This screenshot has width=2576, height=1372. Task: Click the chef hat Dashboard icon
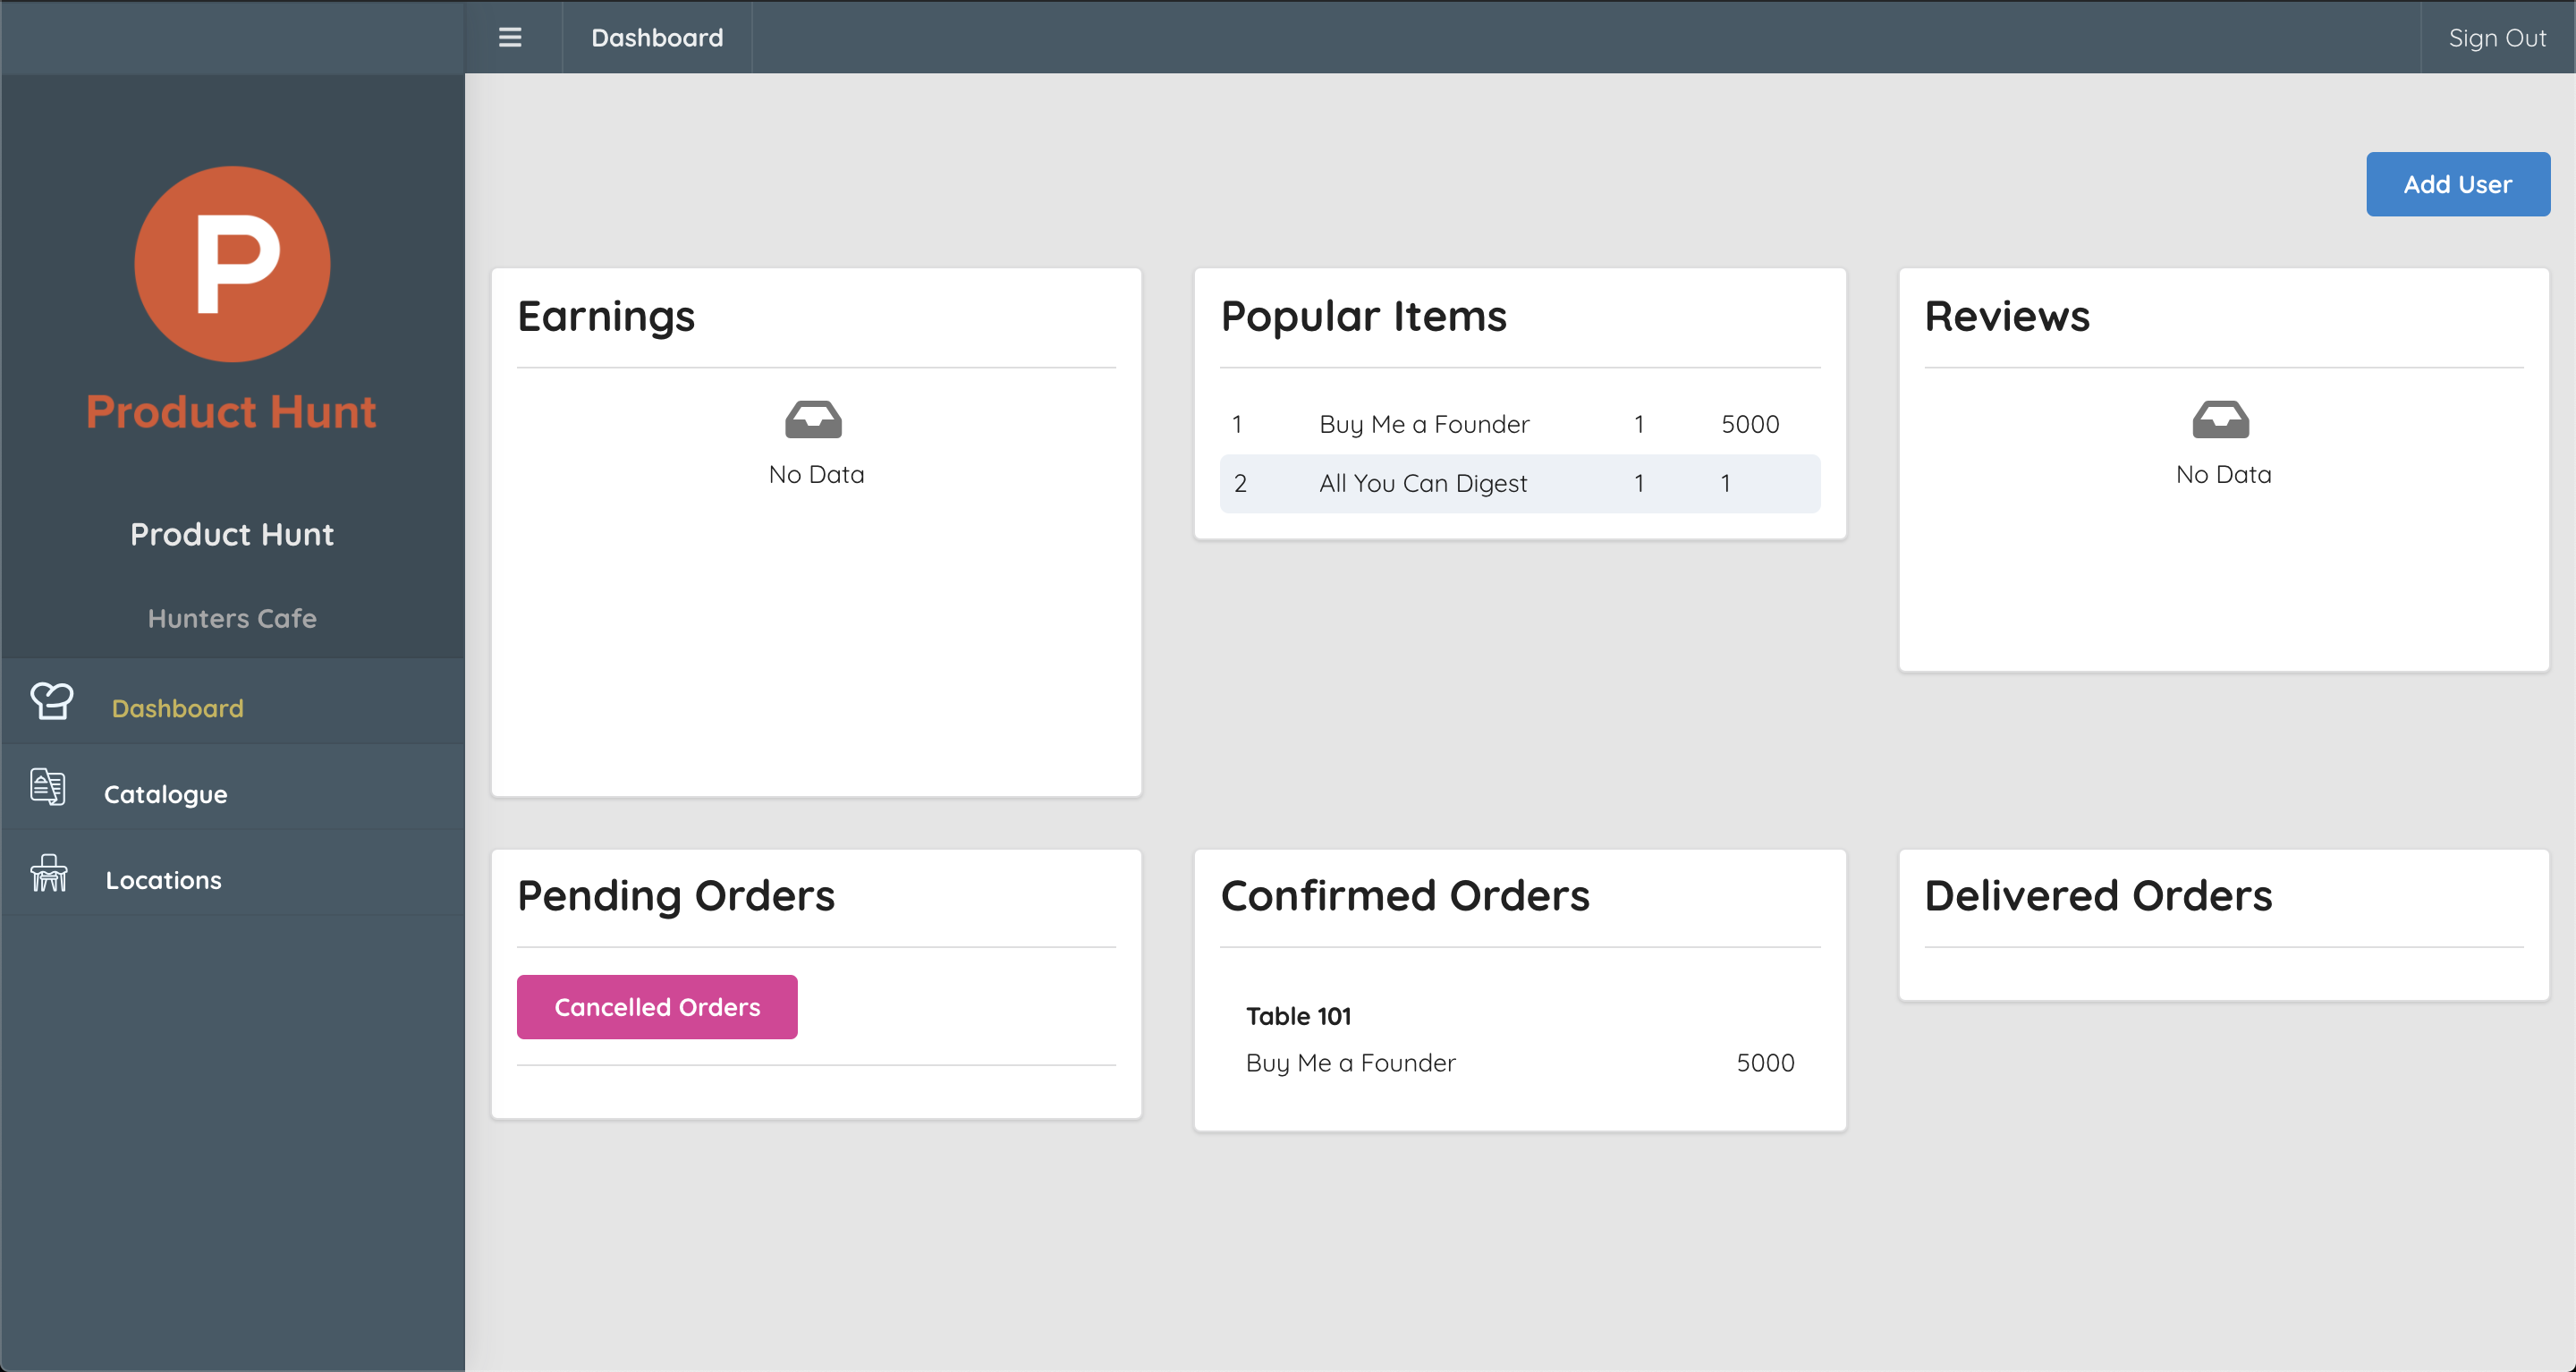pyautogui.click(x=51, y=701)
